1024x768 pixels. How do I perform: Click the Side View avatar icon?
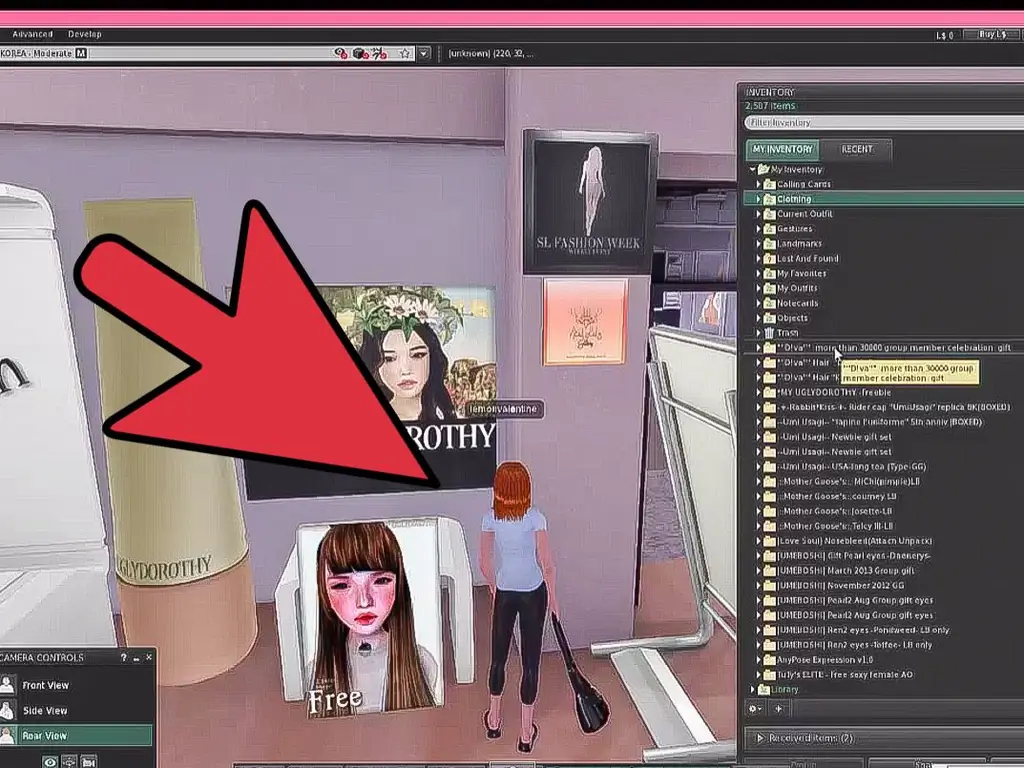[8, 711]
